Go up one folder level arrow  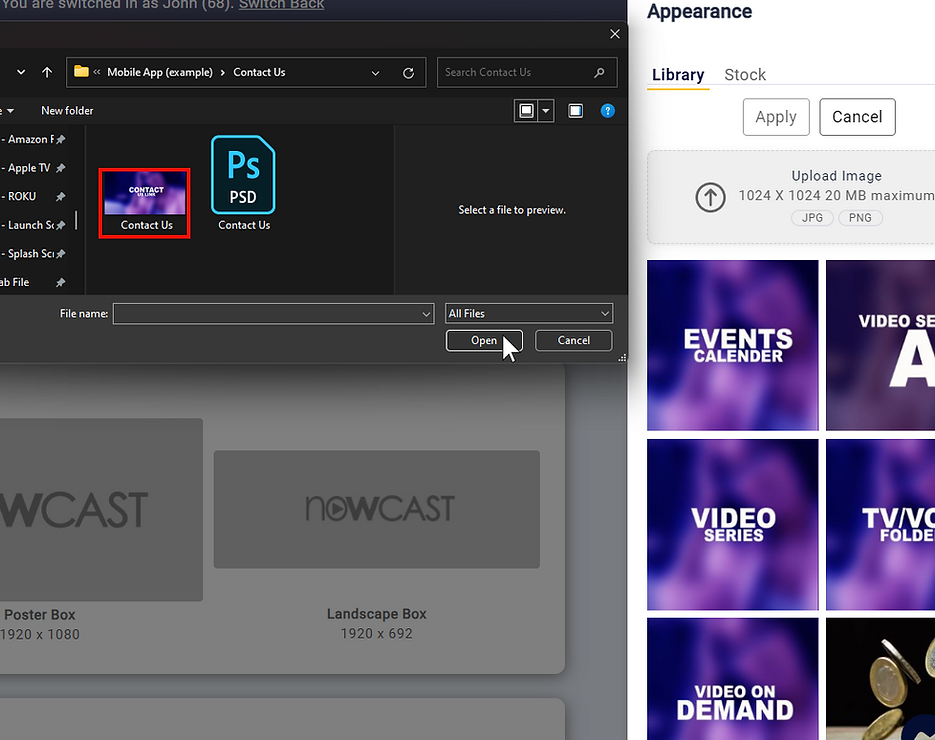coord(47,72)
